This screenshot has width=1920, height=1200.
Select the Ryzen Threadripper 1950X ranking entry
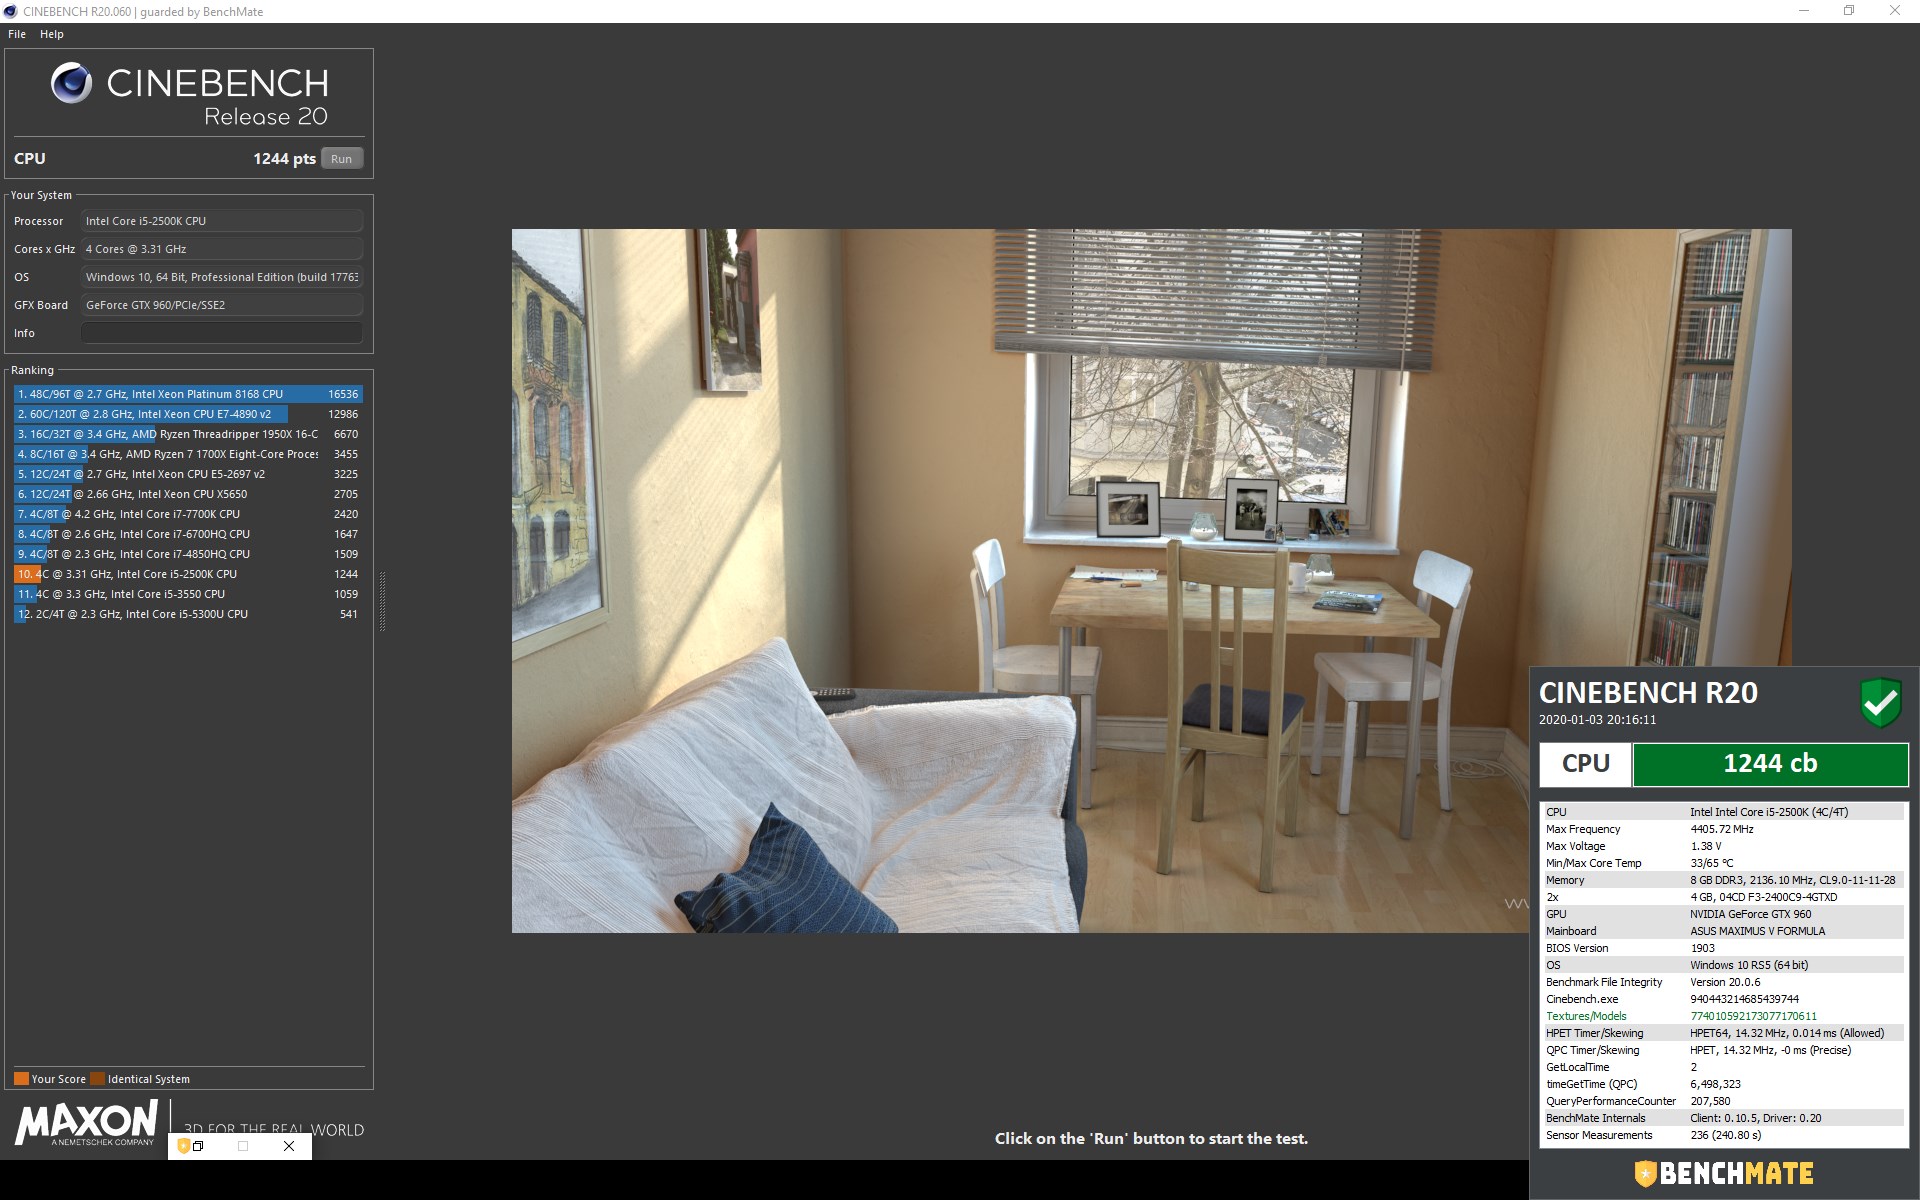pyautogui.click(x=188, y=434)
